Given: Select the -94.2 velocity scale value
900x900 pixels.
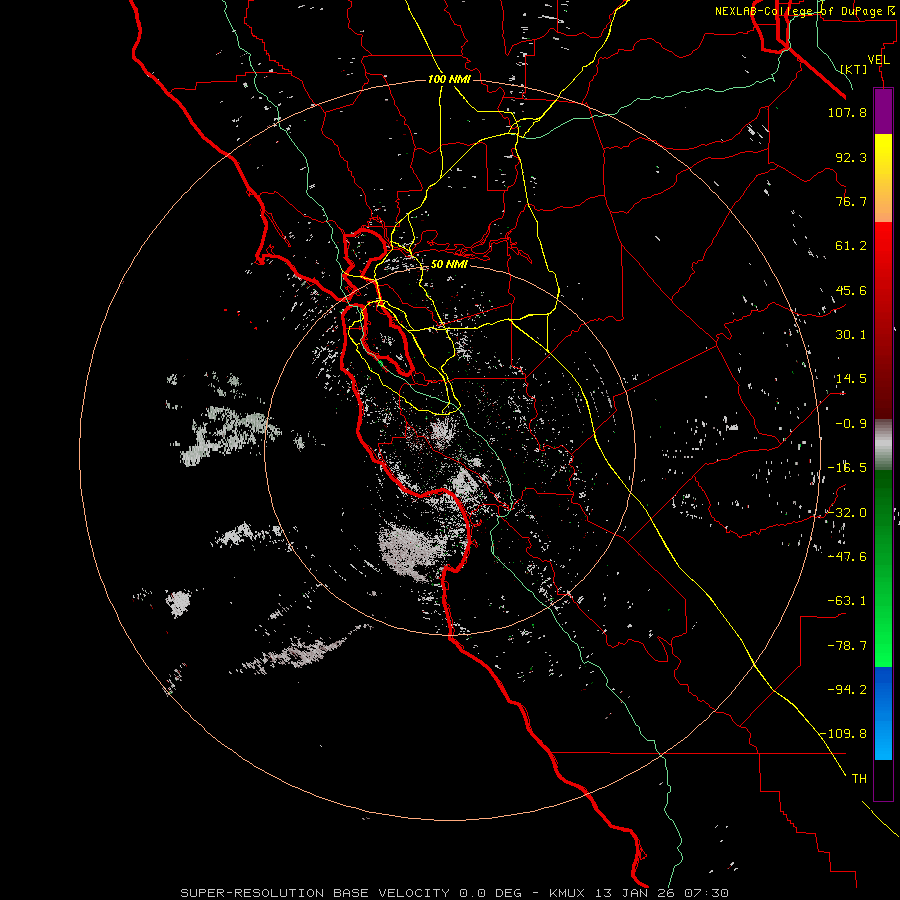Looking at the screenshot, I should [847, 689].
